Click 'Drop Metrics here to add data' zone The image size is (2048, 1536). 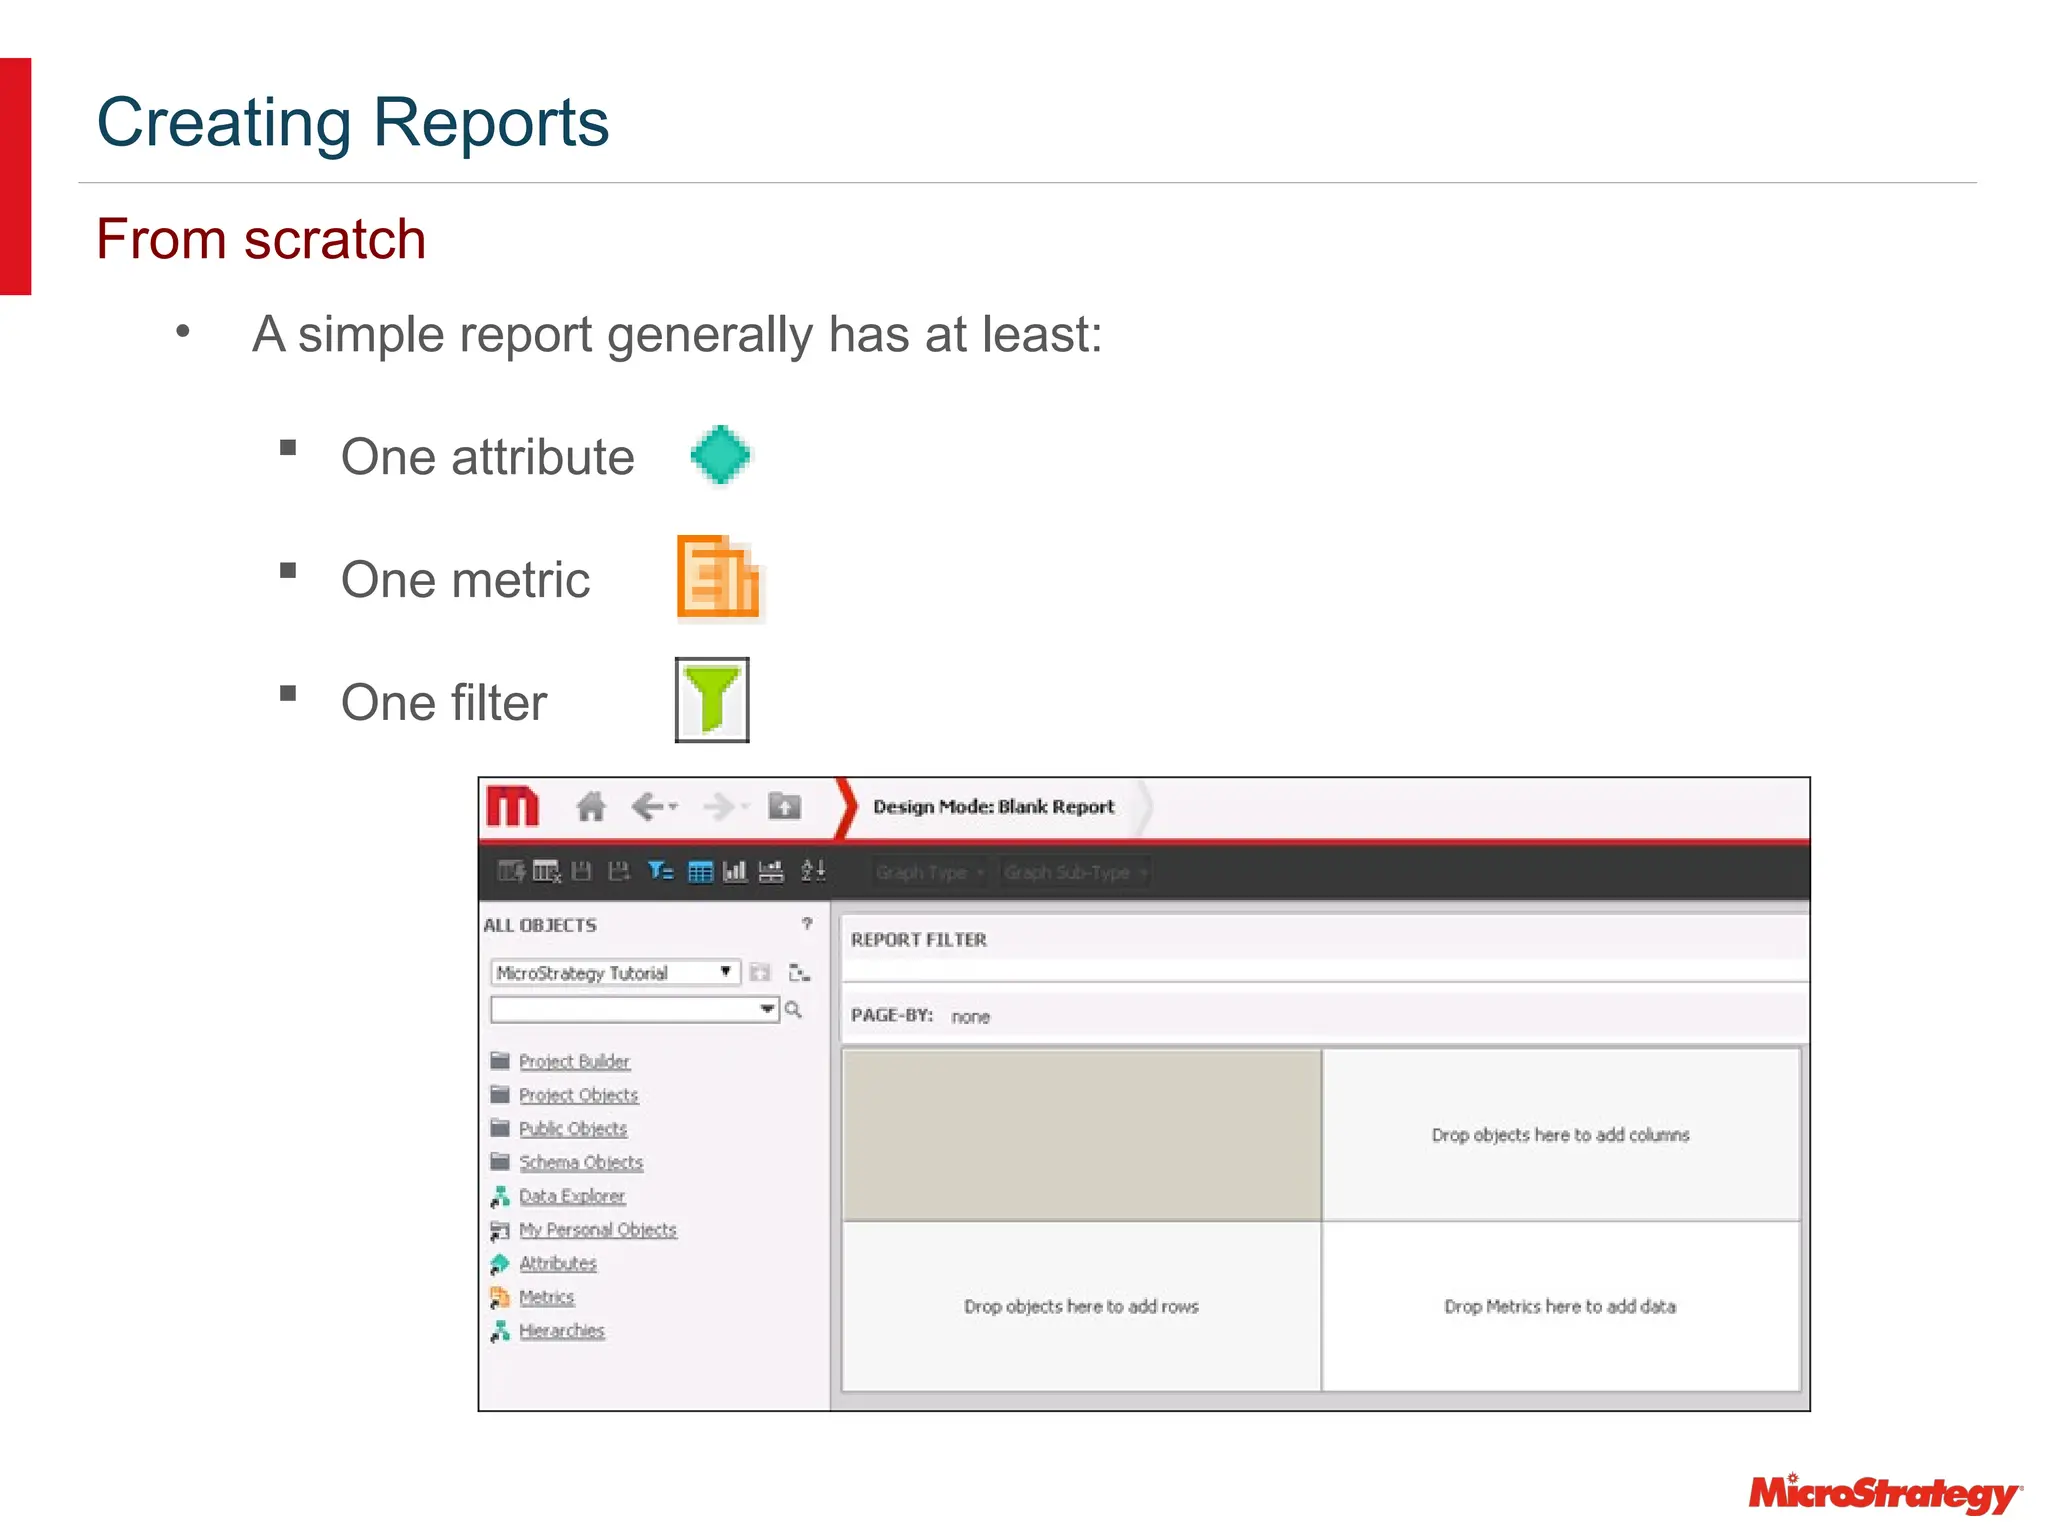pos(1560,1306)
